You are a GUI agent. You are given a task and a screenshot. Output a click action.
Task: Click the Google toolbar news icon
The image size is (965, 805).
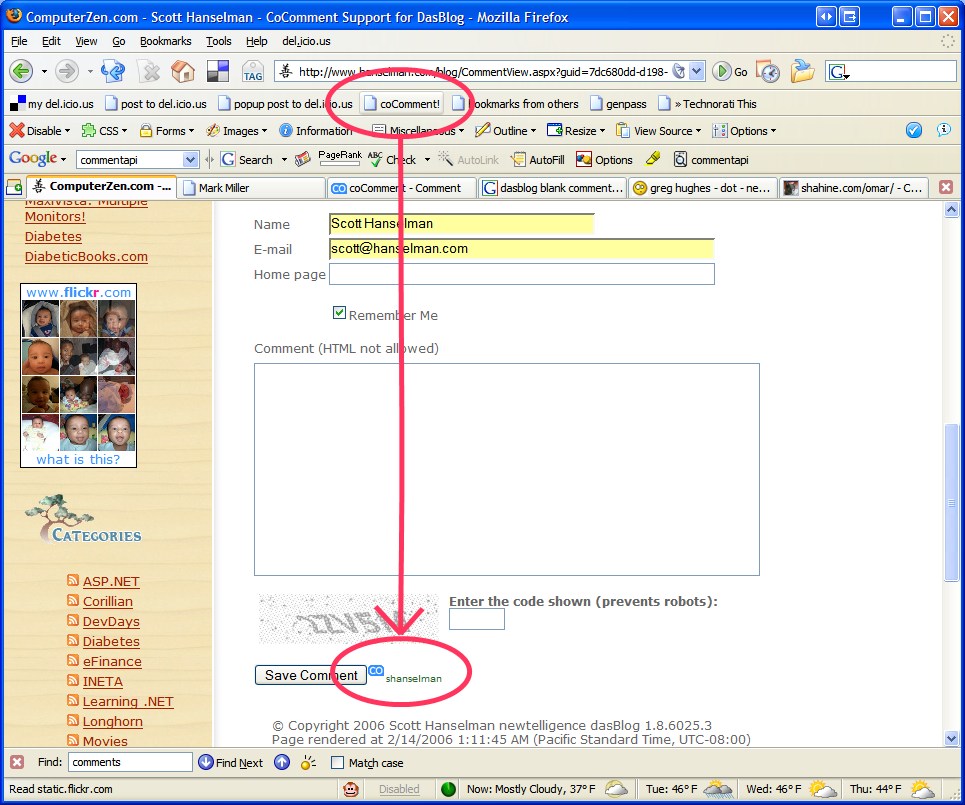pyautogui.click(x=302, y=159)
